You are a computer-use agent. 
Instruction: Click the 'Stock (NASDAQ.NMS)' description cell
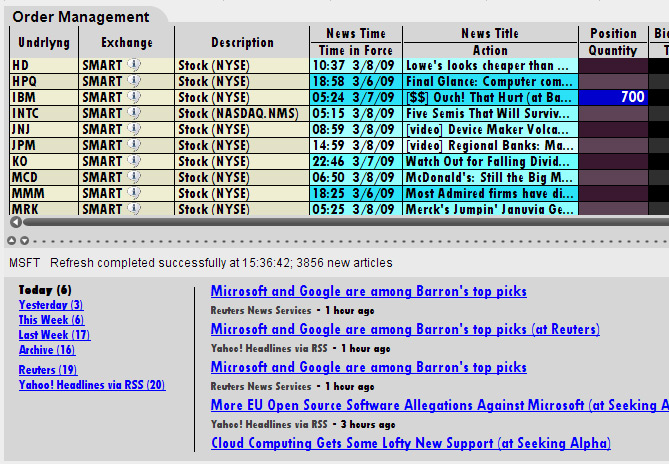(x=242, y=113)
